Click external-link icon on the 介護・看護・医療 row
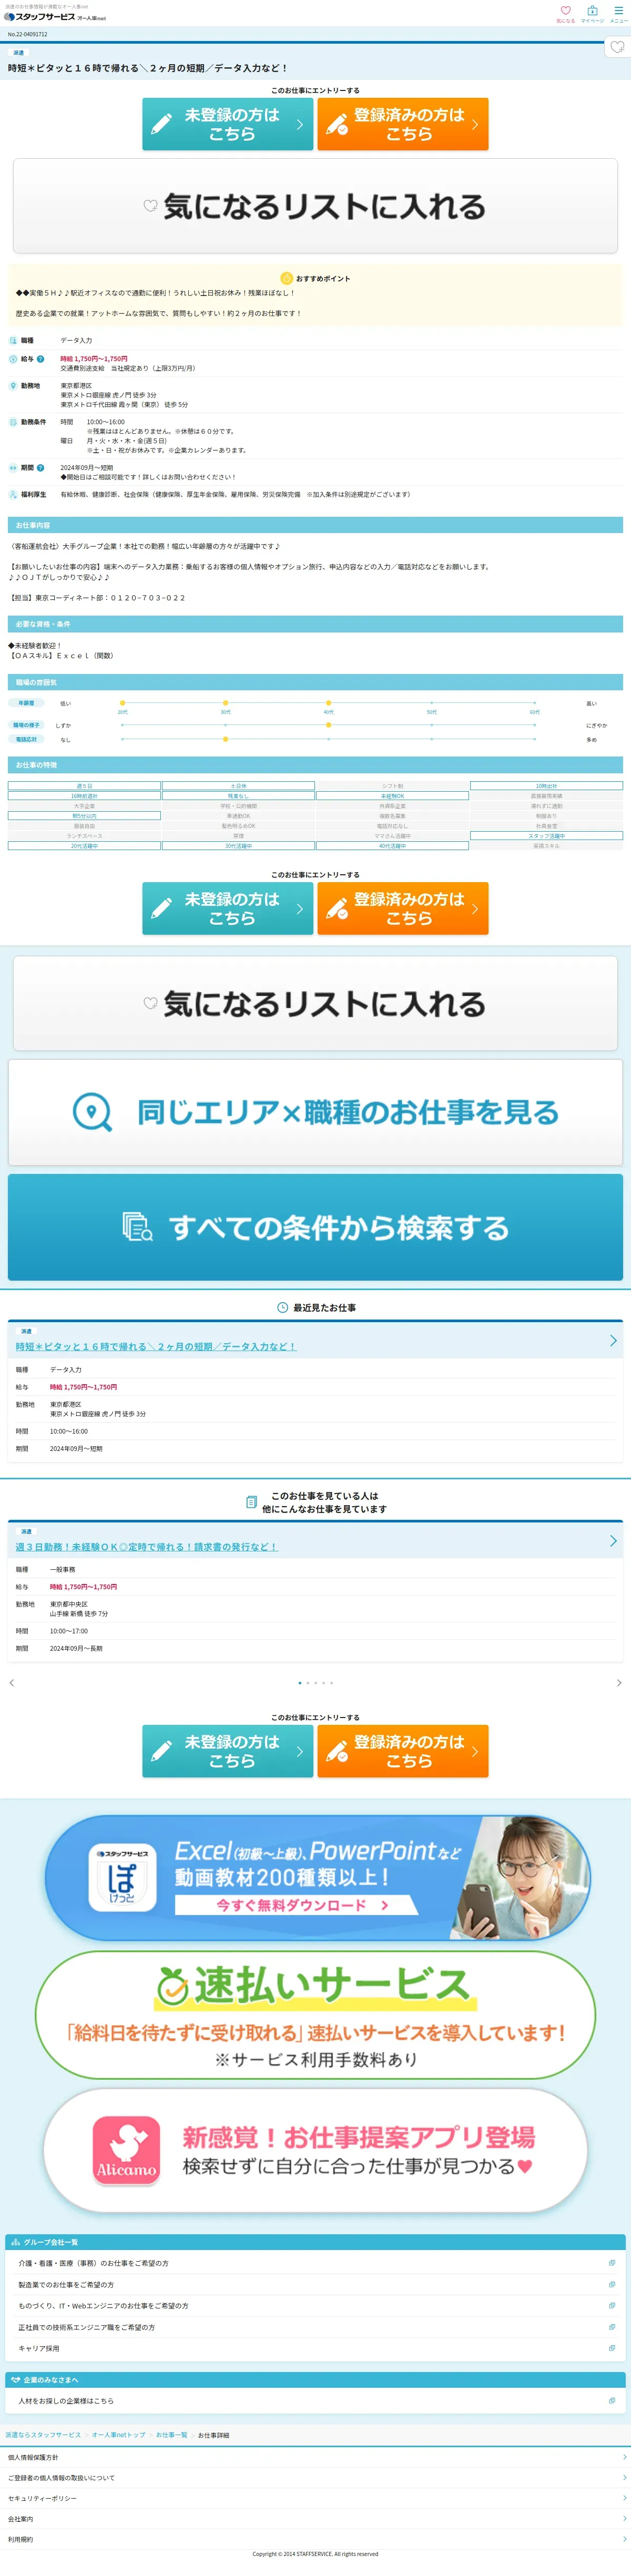The height and width of the screenshot is (2576, 631). coord(612,2263)
